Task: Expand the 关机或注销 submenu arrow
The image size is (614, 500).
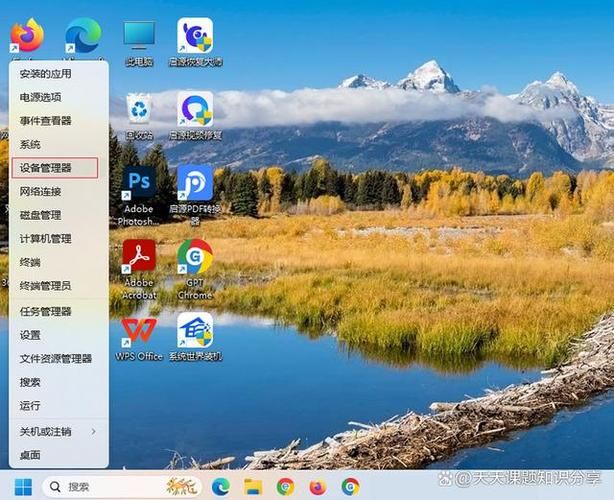Action: (x=94, y=431)
